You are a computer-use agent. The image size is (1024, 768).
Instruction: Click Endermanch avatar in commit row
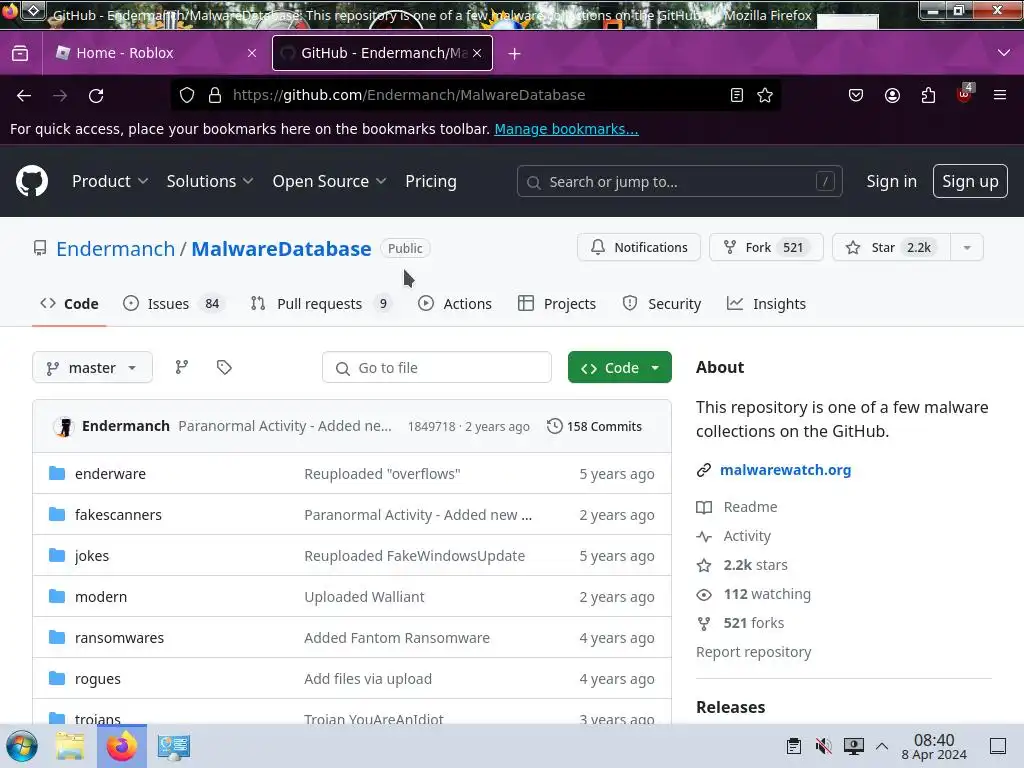[64, 426]
